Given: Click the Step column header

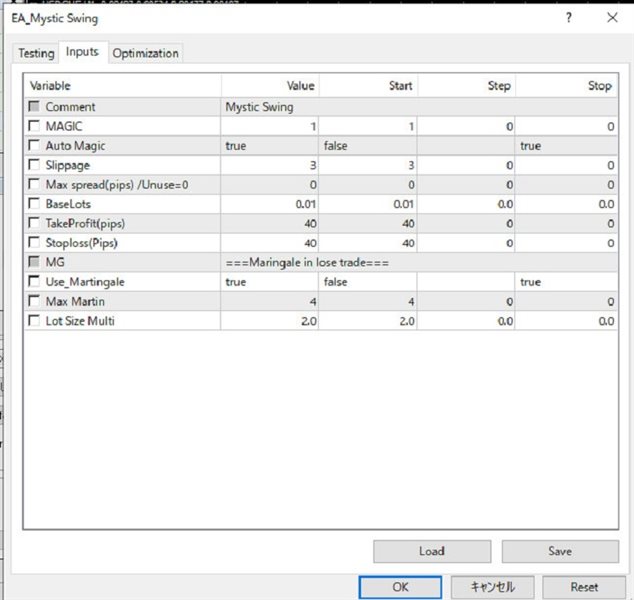Looking at the screenshot, I should (467, 86).
